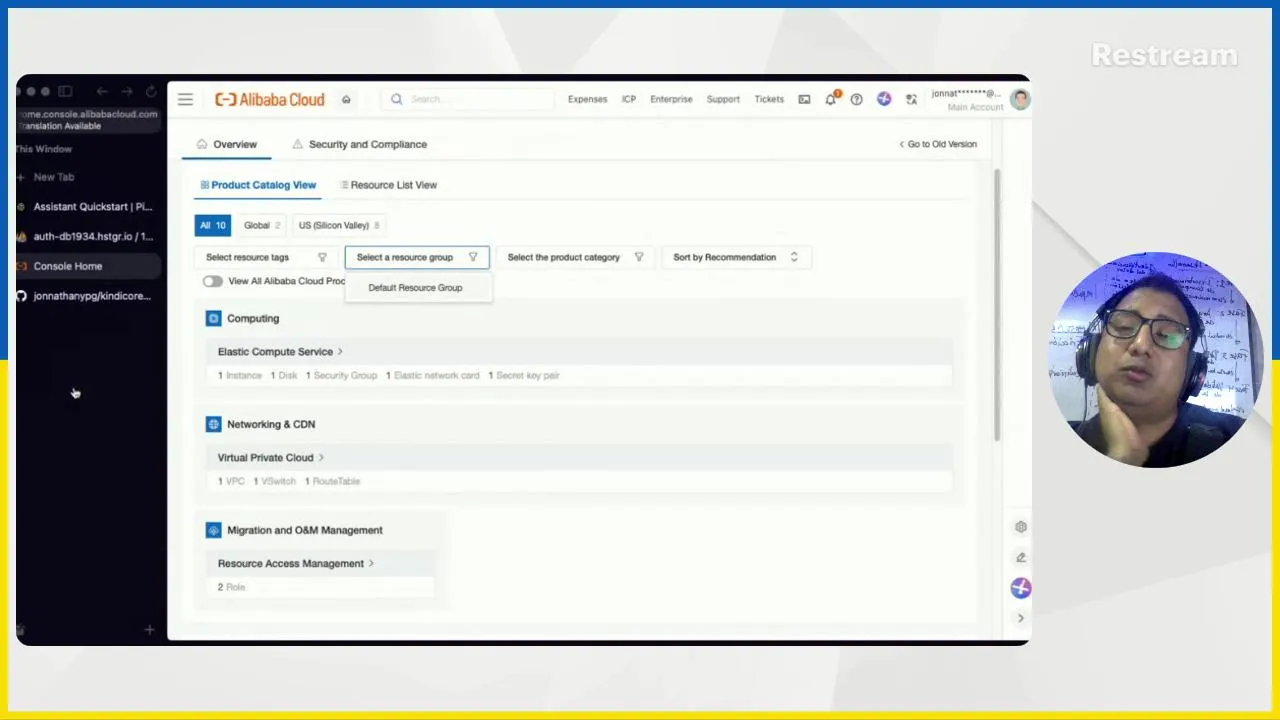This screenshot has height=720, width=1280.
Task: Click the 1 RouteTable link
Action: (332, 482)
